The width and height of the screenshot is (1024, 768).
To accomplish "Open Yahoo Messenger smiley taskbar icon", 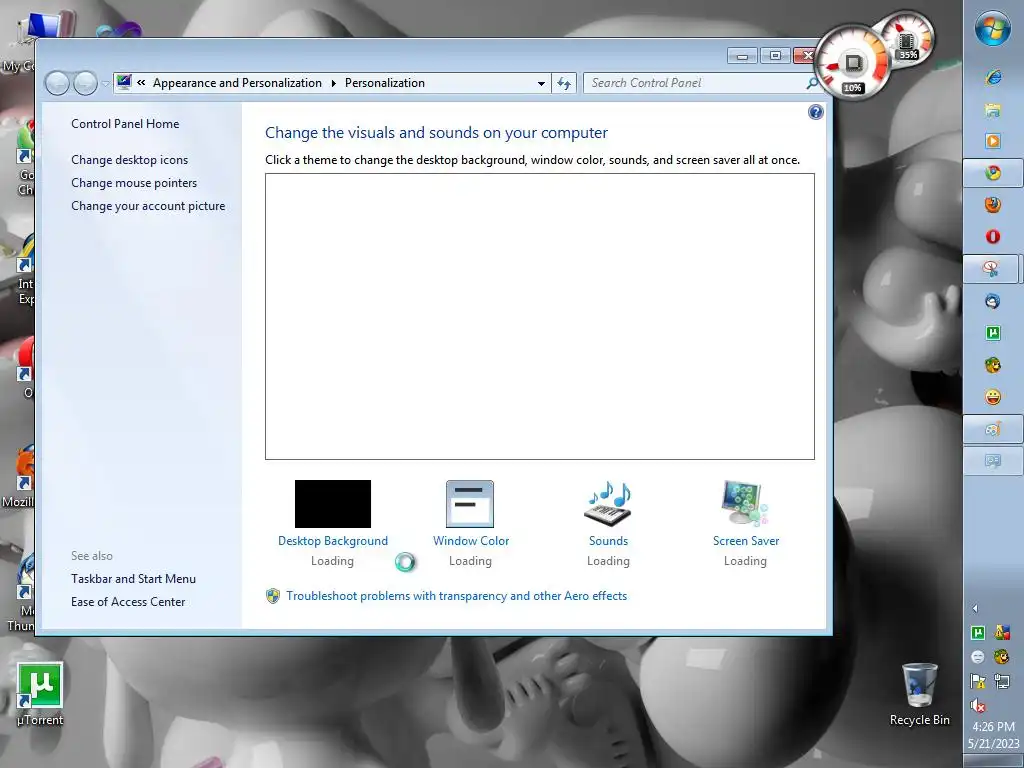I will click(993, 397).
